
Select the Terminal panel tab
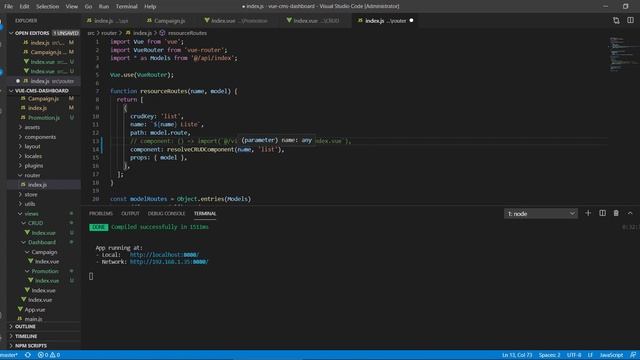205,213
